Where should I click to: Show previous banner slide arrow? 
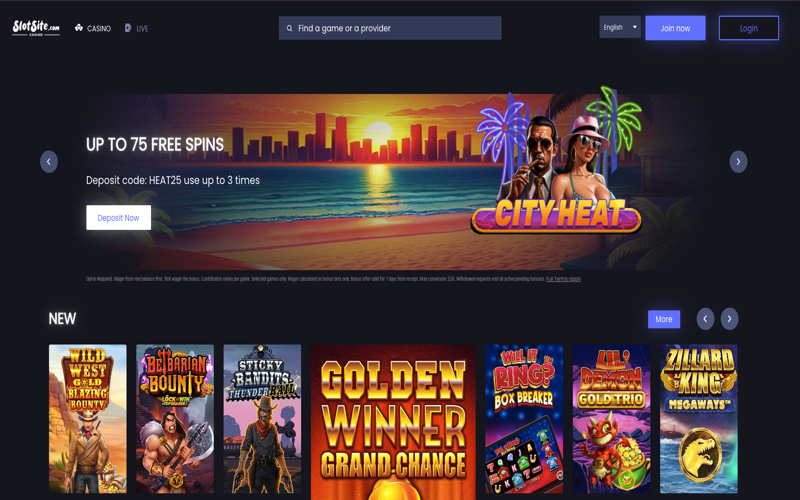tap(49, 162)
